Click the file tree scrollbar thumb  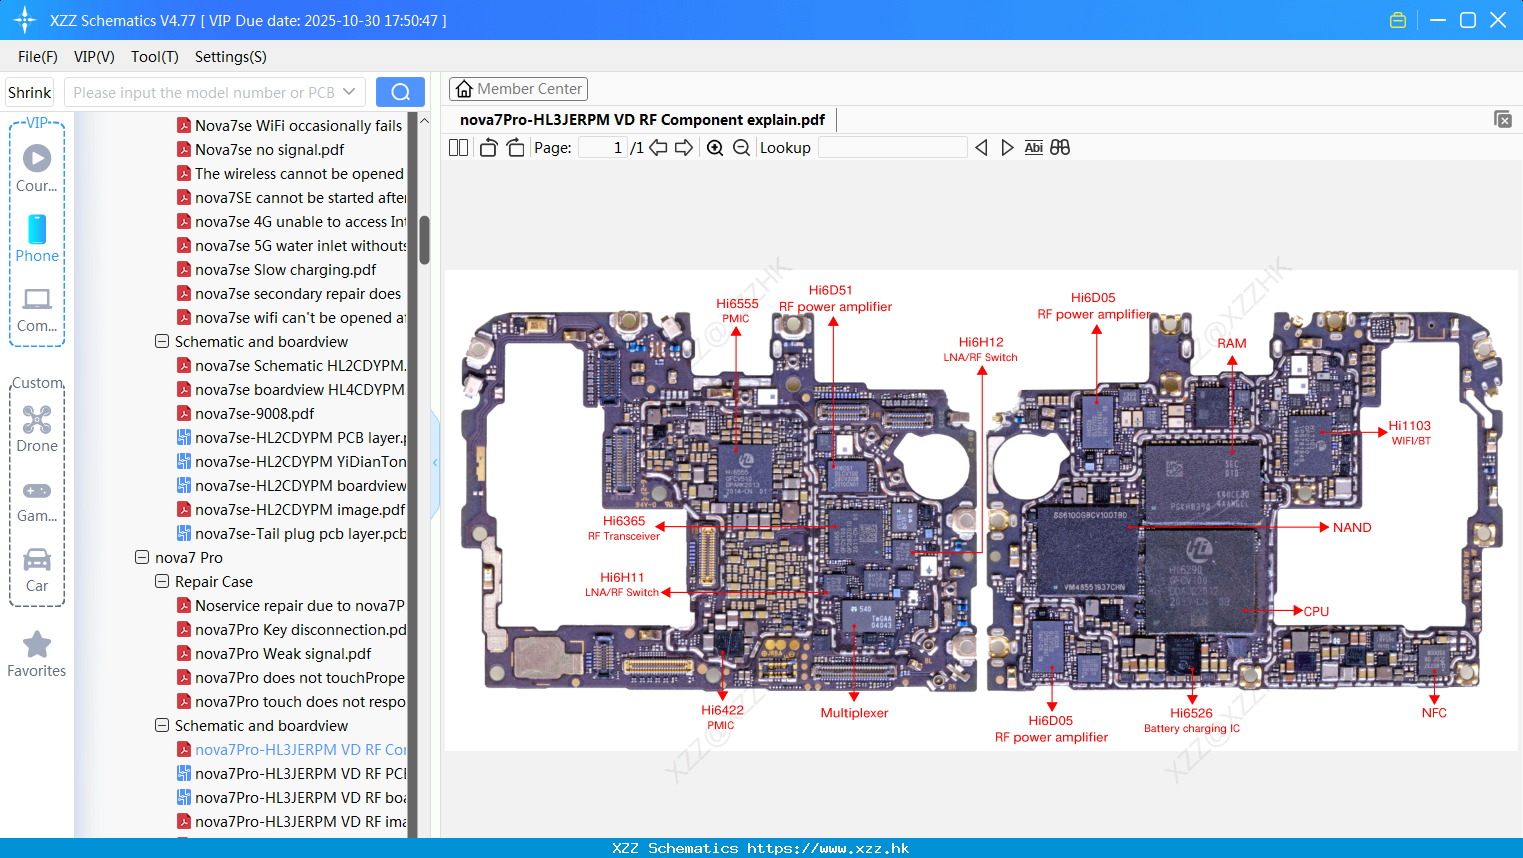(424, 240)
